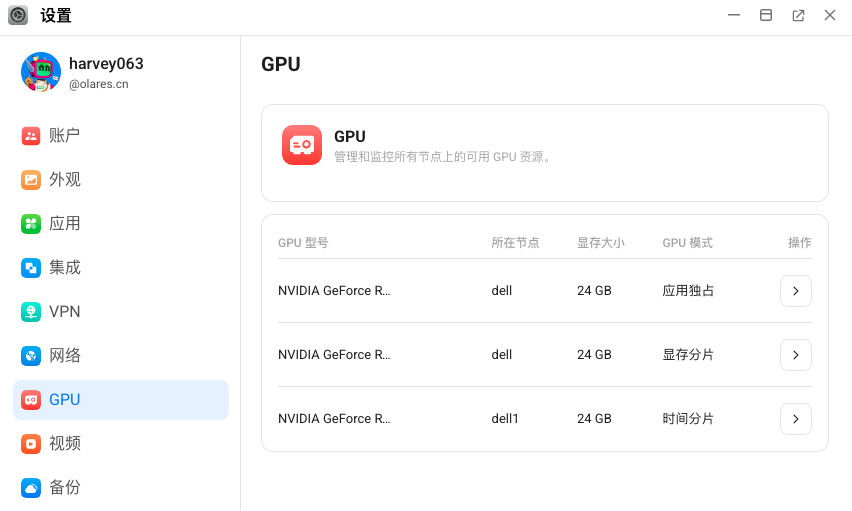Click the 显存分片 mode cell
Screen dimensions: 852x511
click(688, 355)
